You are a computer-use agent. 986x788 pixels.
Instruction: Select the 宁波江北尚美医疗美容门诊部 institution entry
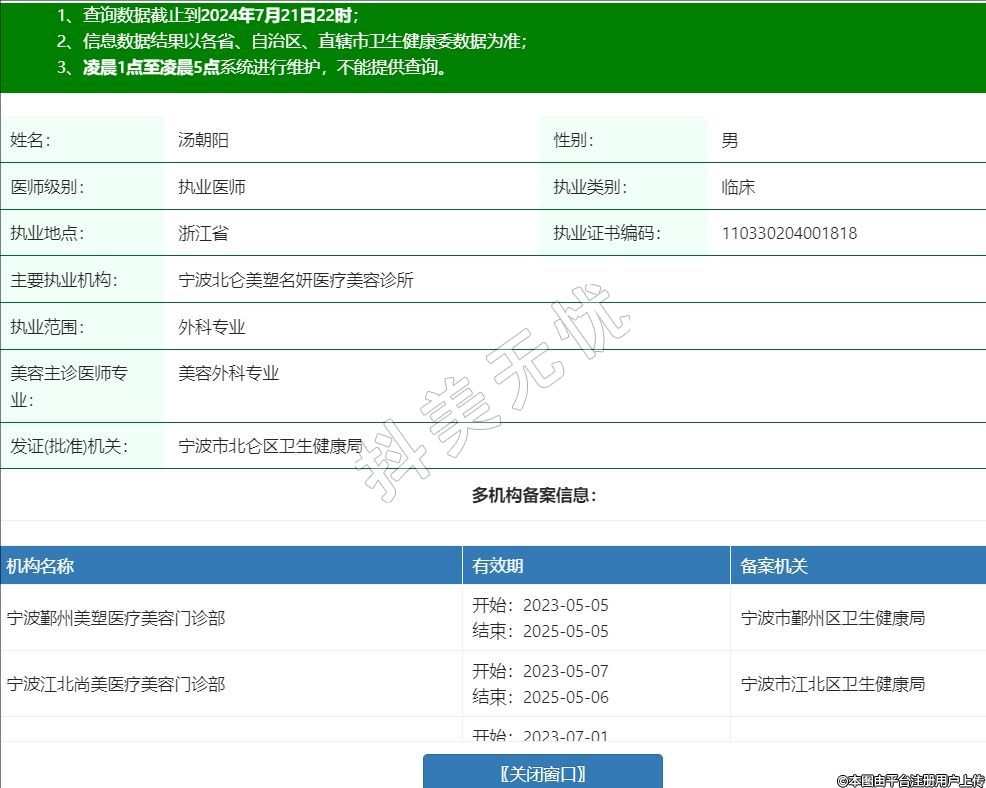tap(116, 684)
